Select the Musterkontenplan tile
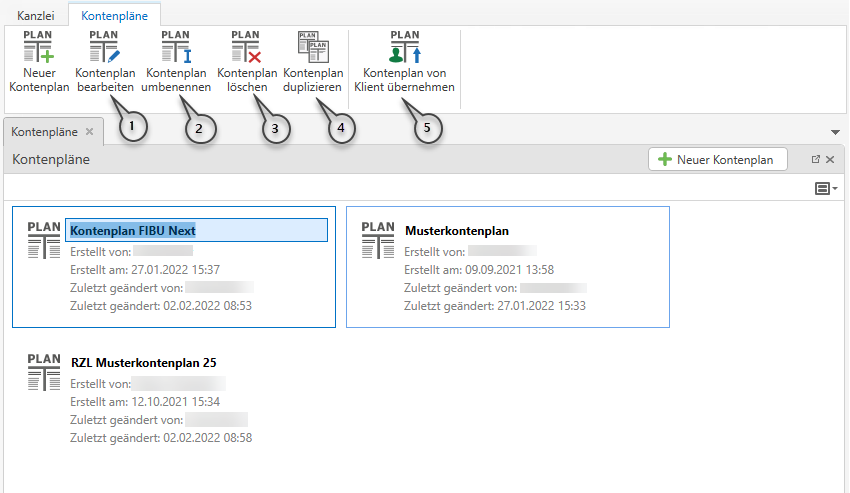The height and width of the screenshot is (493, 850). coord(507,267)
